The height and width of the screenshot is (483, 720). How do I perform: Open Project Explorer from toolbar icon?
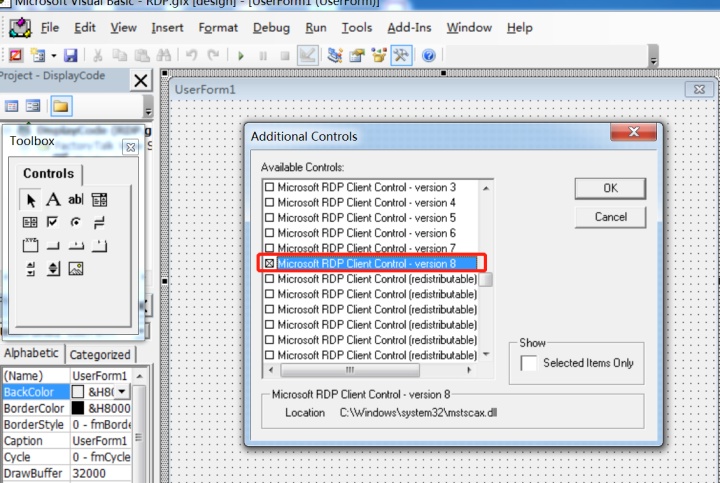[335, 56]
